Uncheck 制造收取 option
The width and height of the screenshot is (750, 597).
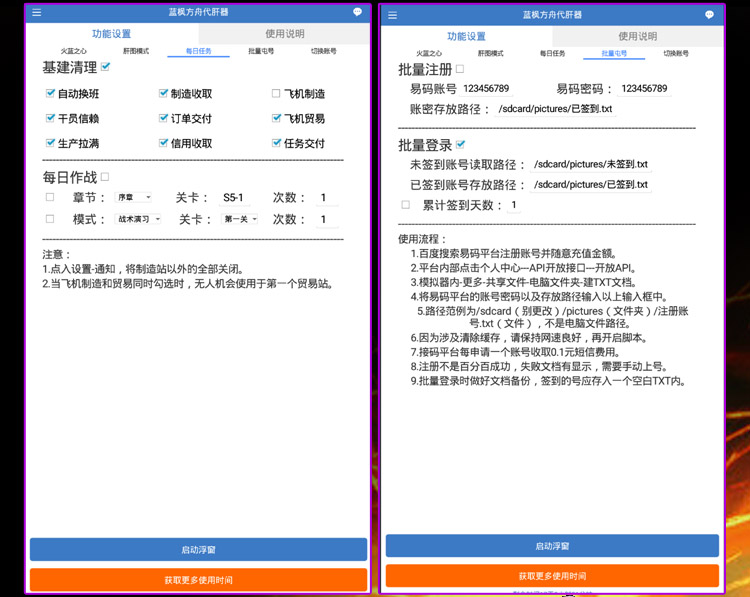(x=163, y=93)
